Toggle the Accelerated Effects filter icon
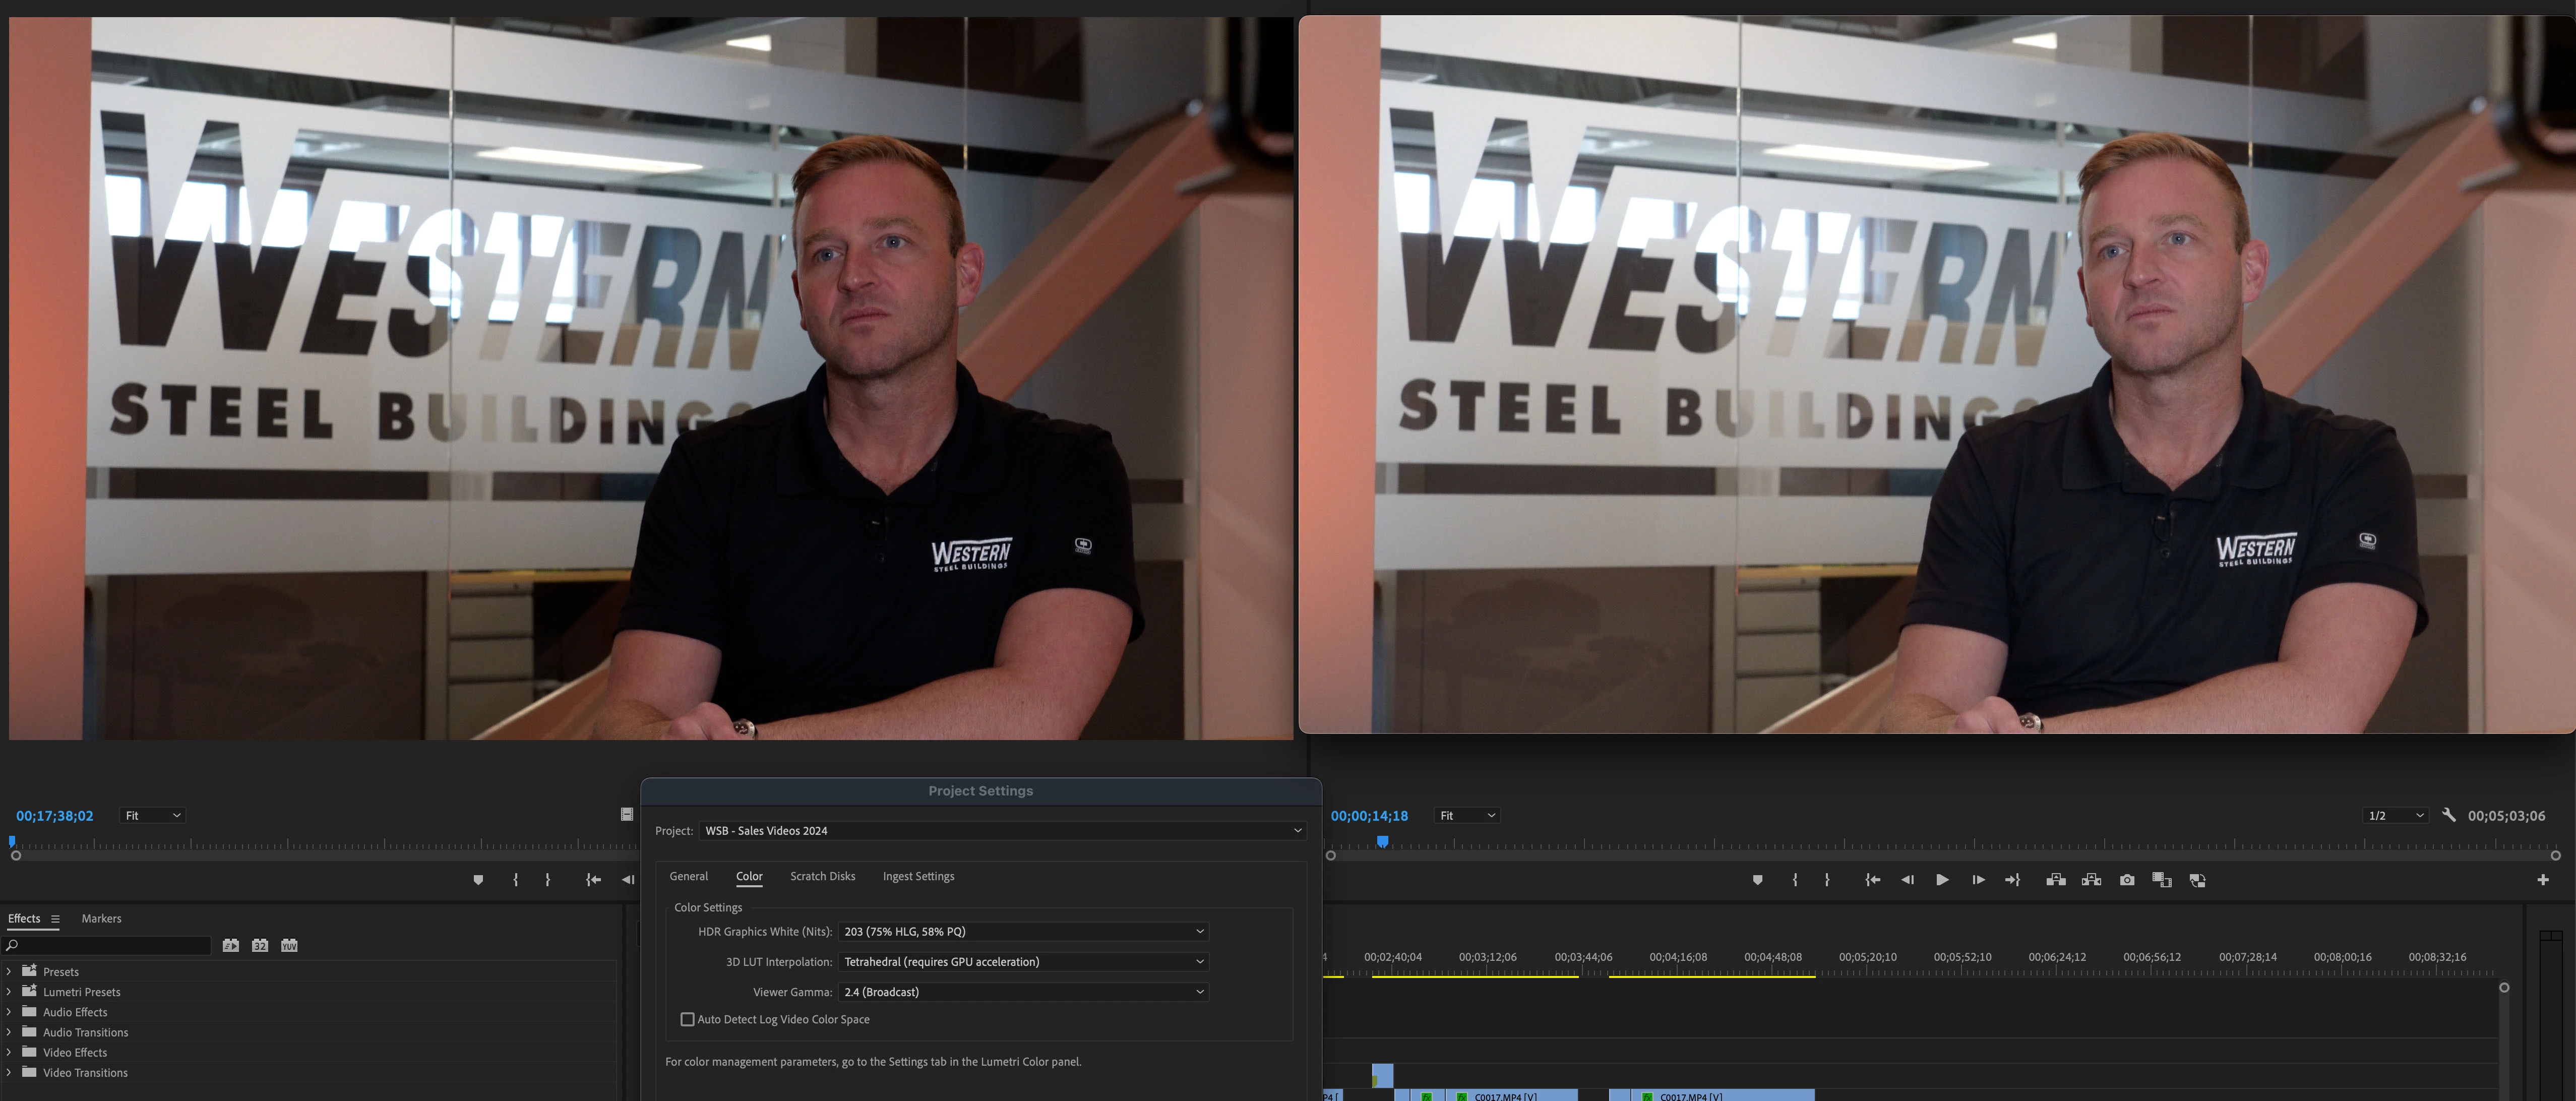 pos(231,945)
